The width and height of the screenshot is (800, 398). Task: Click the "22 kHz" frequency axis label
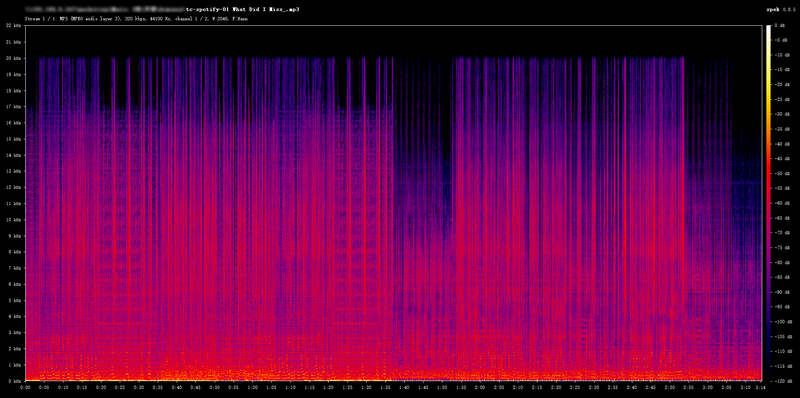click(x=13, y=25)
